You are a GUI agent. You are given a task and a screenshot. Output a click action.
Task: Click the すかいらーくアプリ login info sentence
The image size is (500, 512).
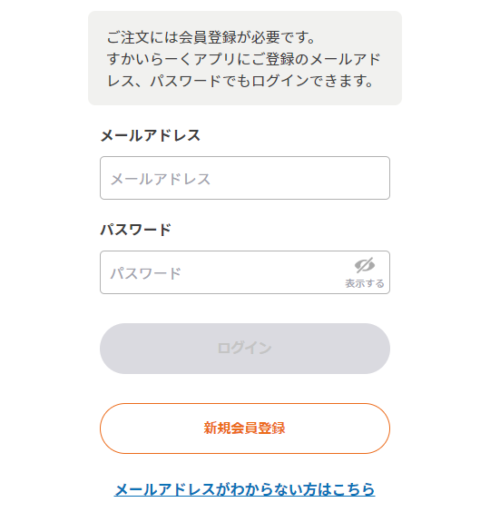[x=243, y=70]
